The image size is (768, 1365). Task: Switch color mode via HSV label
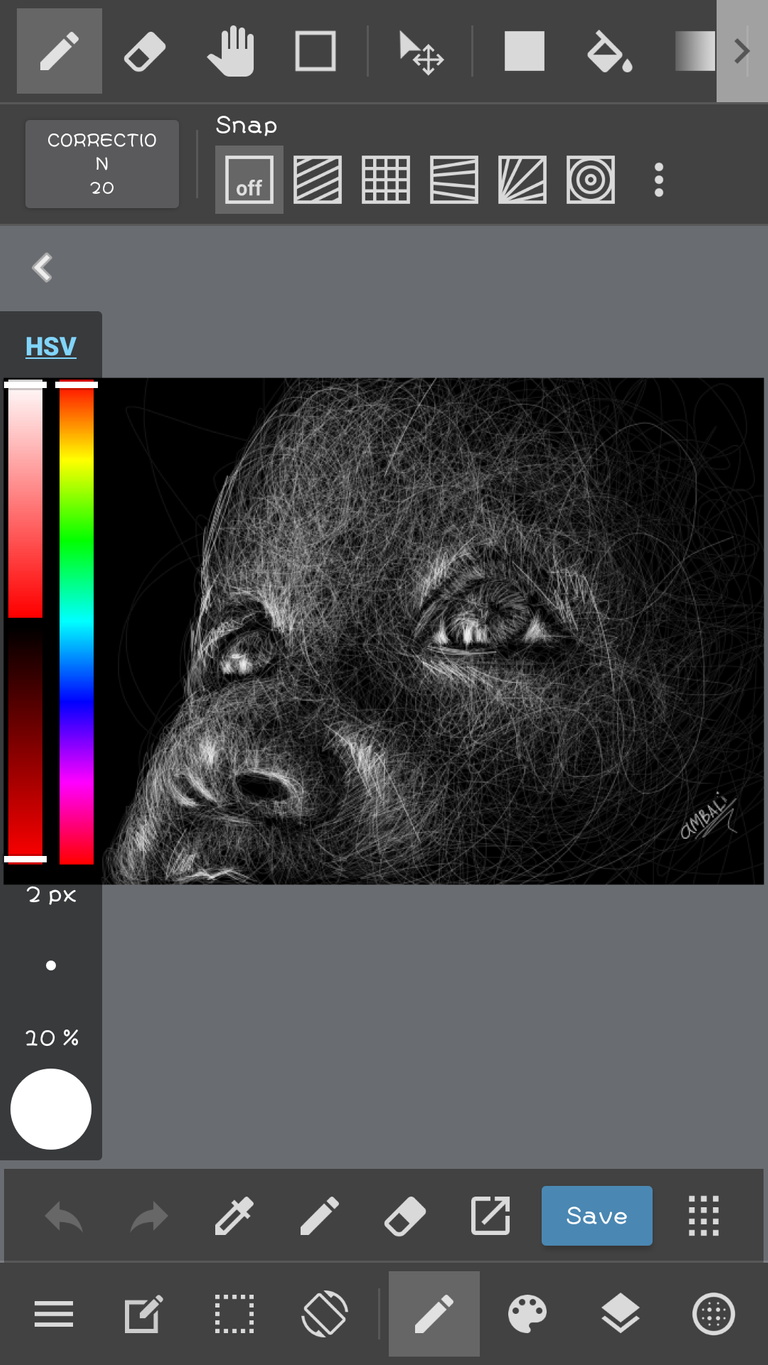tap(51, 346)
